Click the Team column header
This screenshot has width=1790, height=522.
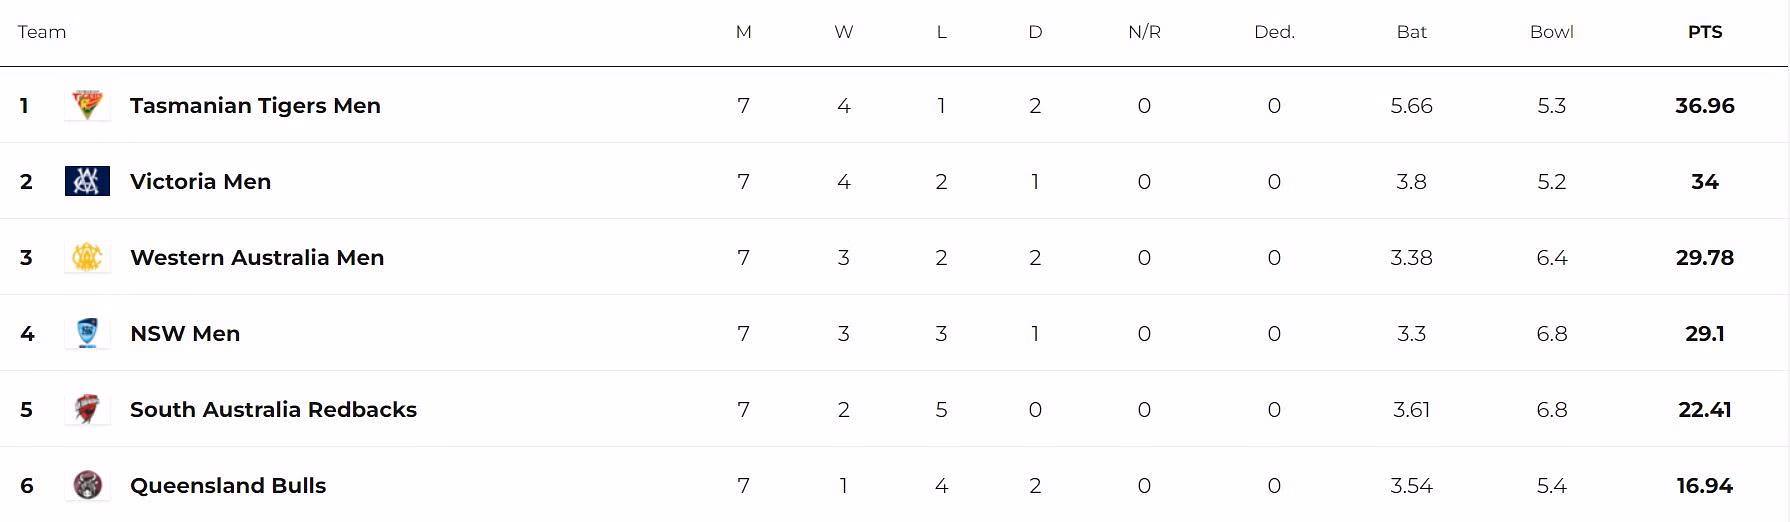pyautogui.click(x=42, y=32)
